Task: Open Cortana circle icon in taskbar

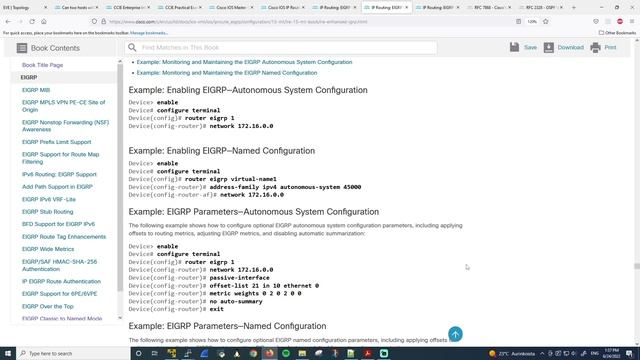Action: (x=138, y=353)
